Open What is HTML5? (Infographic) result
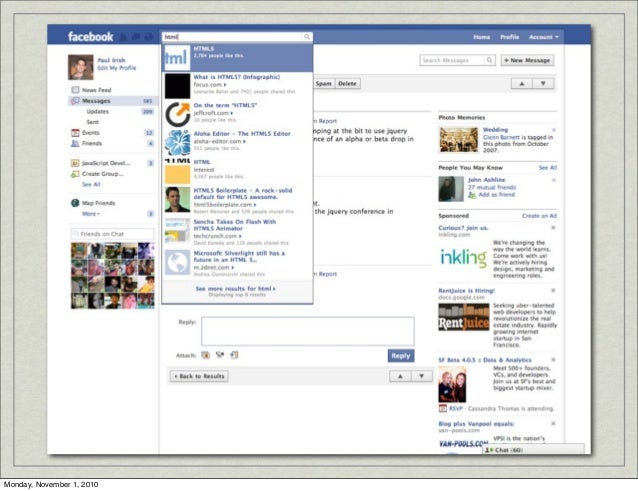The width and height of the screenshot is (638, 491). tap(238, 86)
